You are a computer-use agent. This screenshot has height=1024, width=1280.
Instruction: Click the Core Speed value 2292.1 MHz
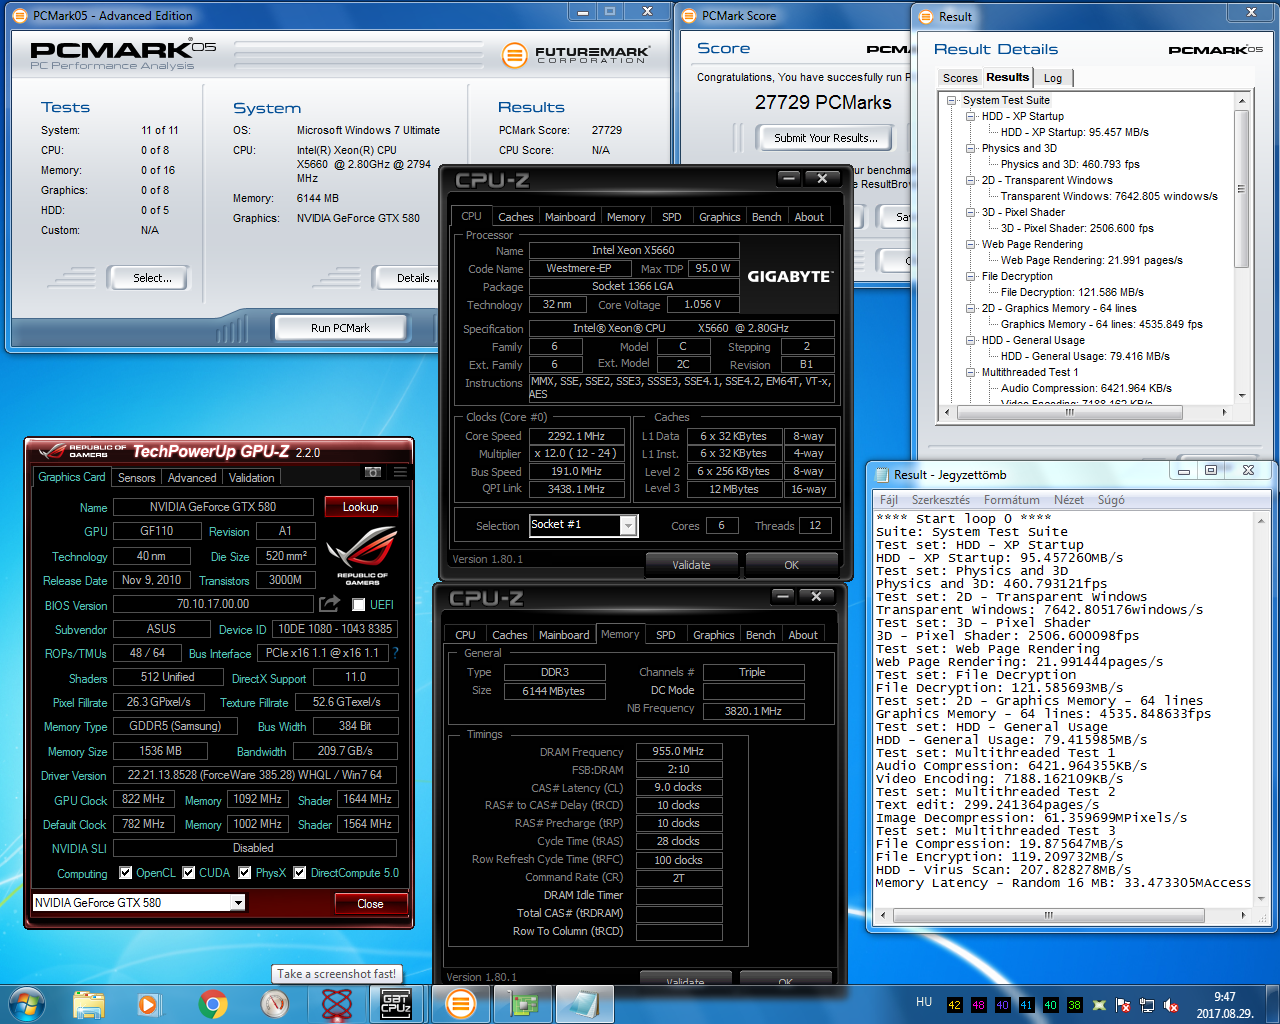[x=576, y=436]
